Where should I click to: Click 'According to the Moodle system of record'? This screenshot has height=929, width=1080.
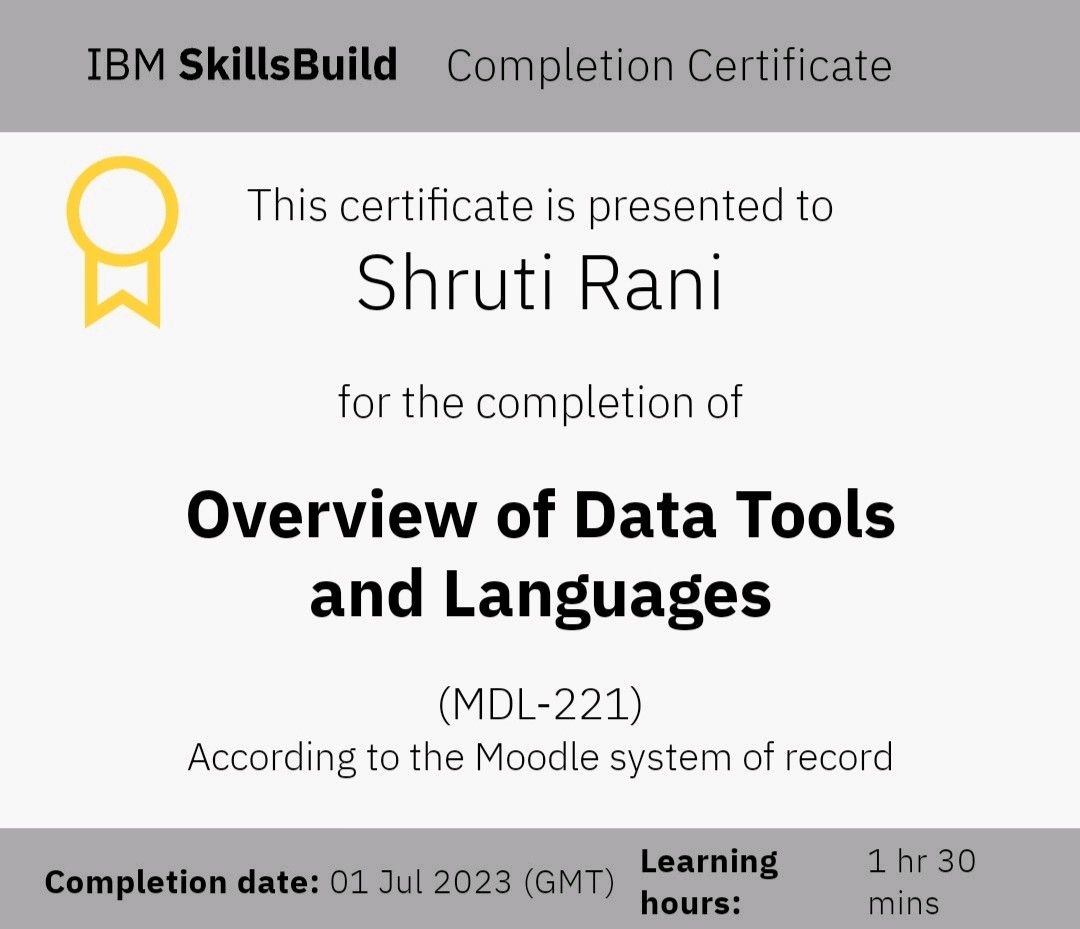coord(541,758)
